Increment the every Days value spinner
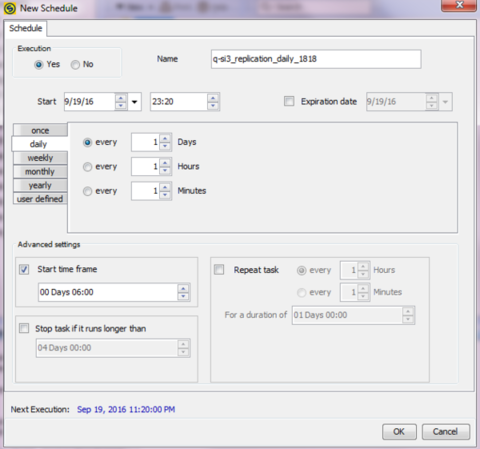480x449 pixels. click(165, 138)
